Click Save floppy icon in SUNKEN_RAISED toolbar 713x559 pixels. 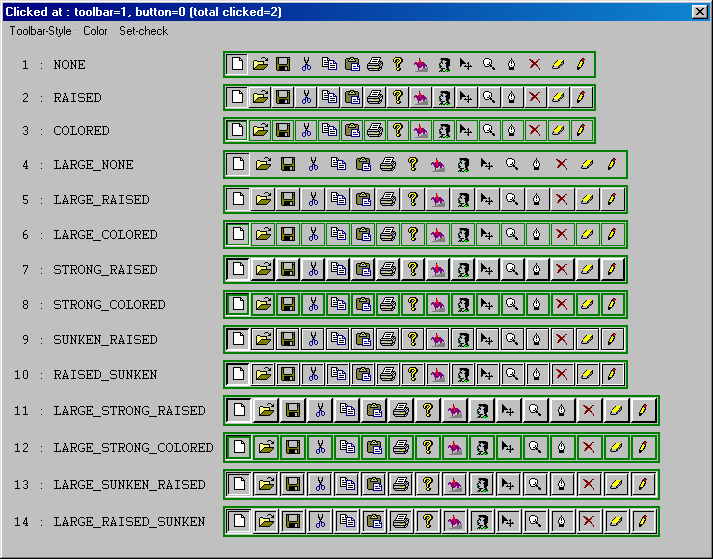click(288, 339)
